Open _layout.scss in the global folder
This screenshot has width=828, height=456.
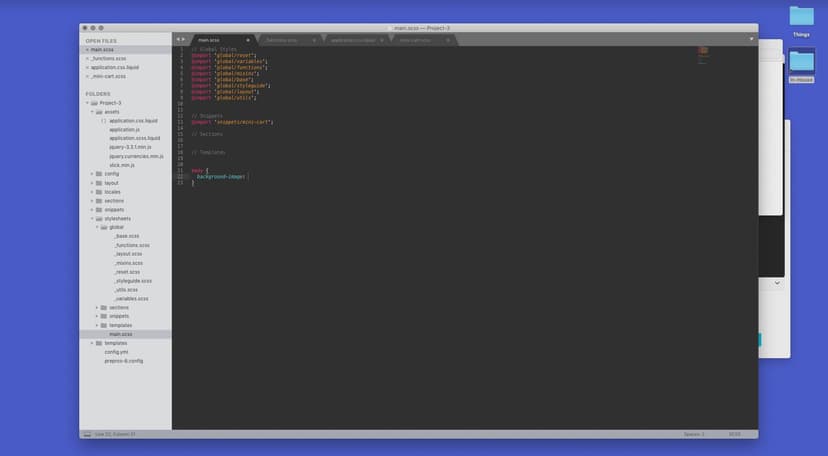click(128, 254)
